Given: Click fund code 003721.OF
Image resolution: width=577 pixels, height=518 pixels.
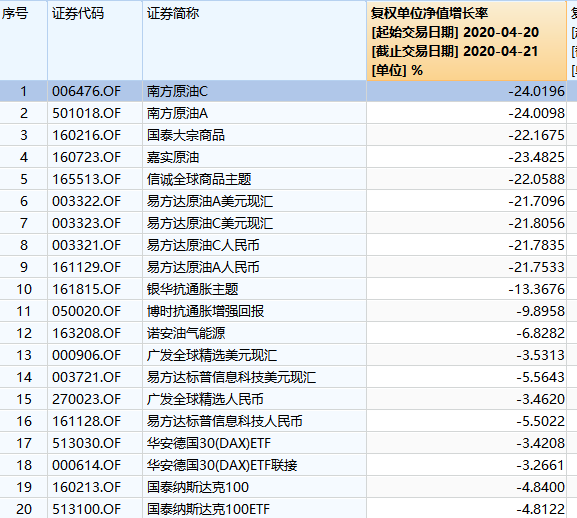Looking at the screenshot, I should coord(86,377).
